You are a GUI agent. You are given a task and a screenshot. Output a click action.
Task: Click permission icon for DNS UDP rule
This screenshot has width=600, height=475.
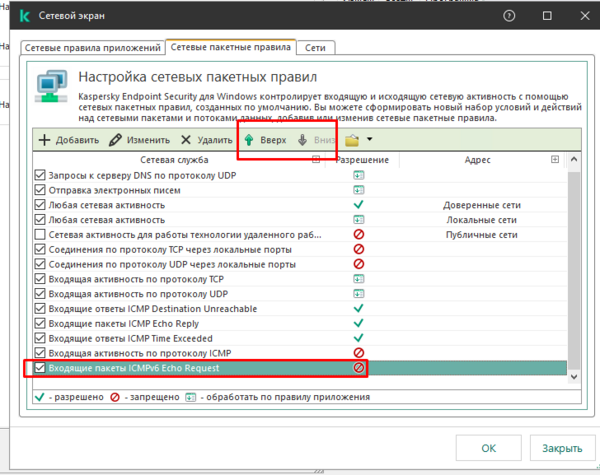click(358, 176)
